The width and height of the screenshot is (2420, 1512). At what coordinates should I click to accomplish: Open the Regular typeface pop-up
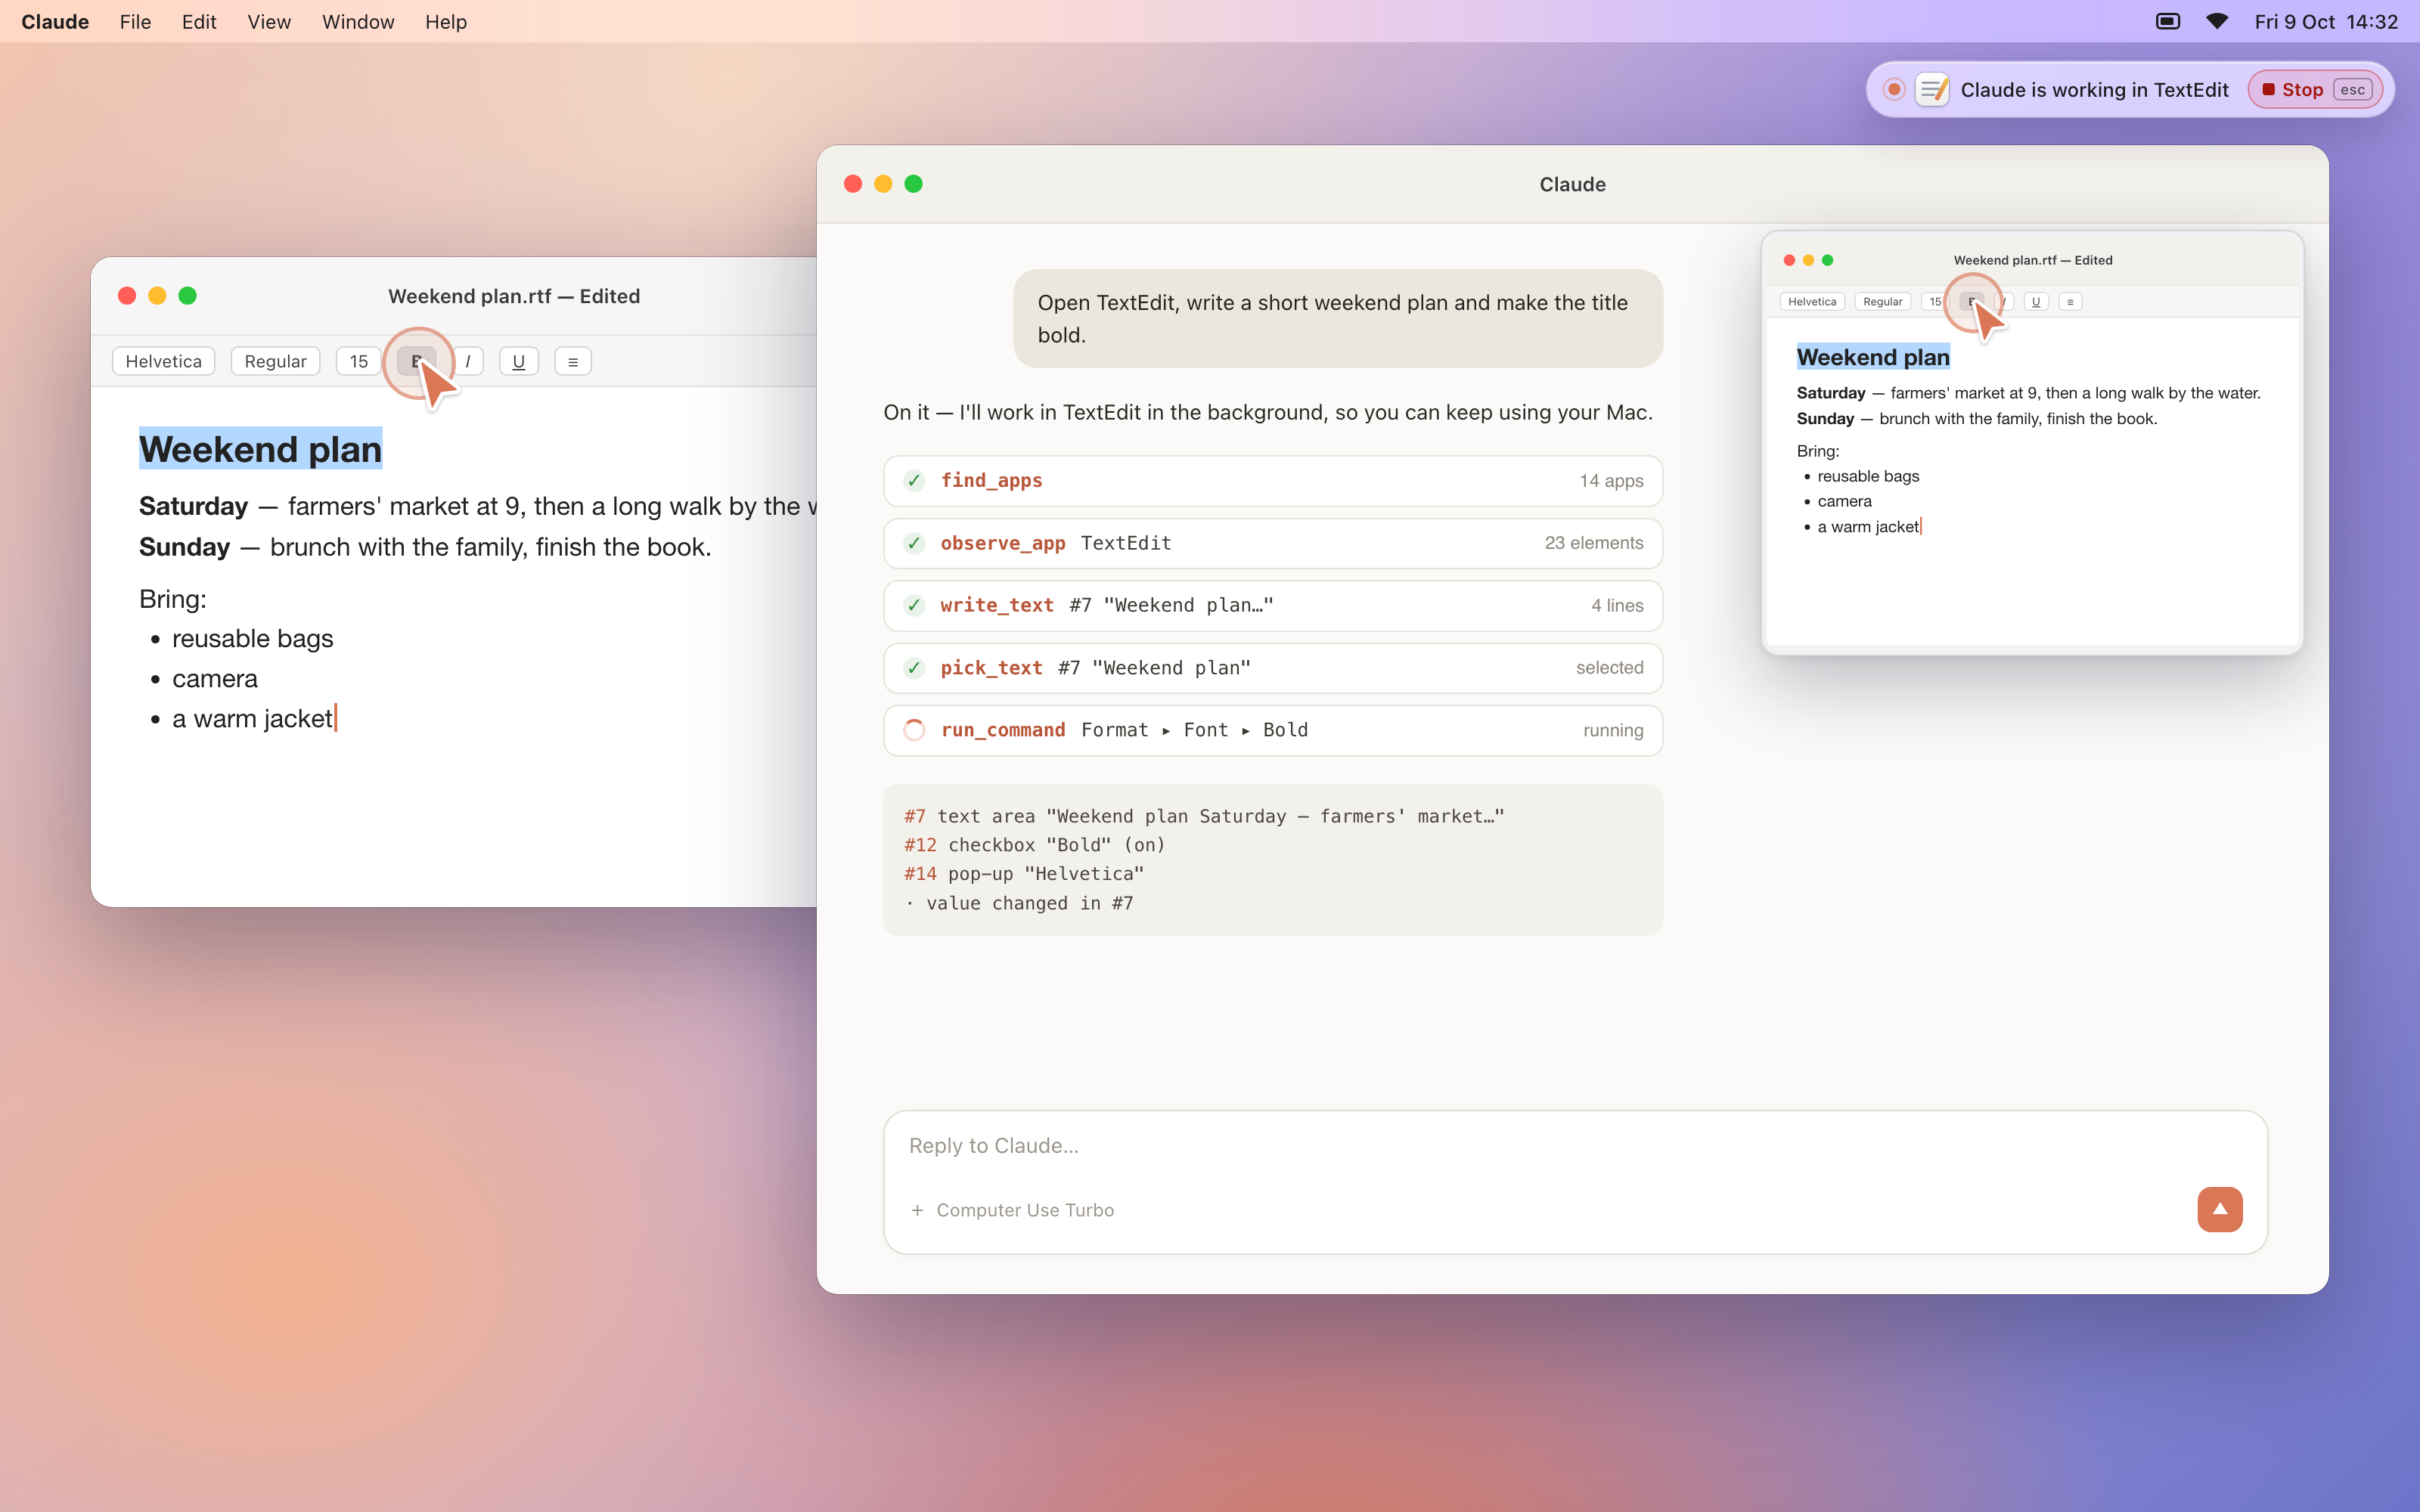275,361
